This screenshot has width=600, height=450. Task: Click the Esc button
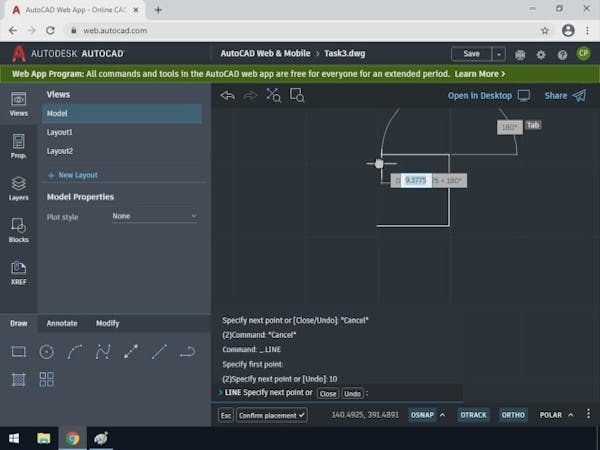coord(226,415)
